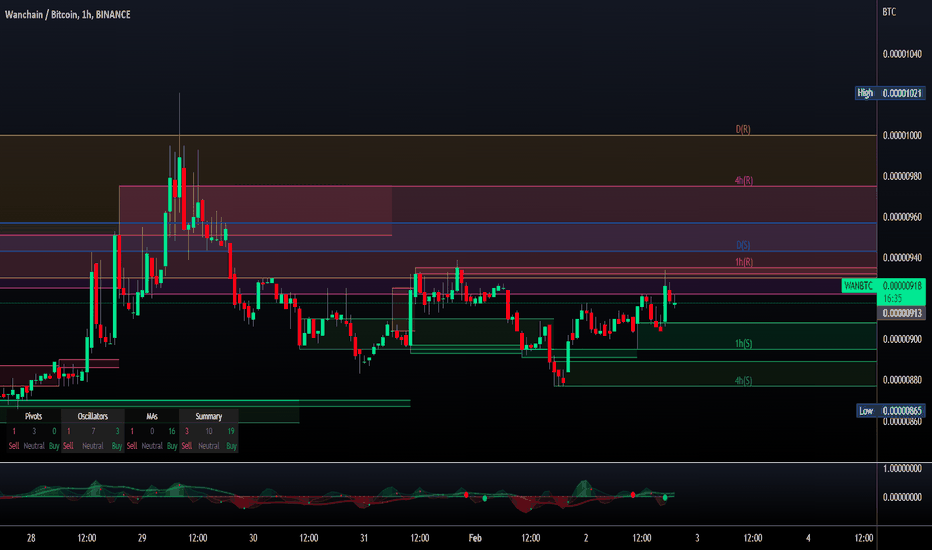Click the 0.00001000 price axis value
Screen dimensions: 932x550
[x=902, y=136]
